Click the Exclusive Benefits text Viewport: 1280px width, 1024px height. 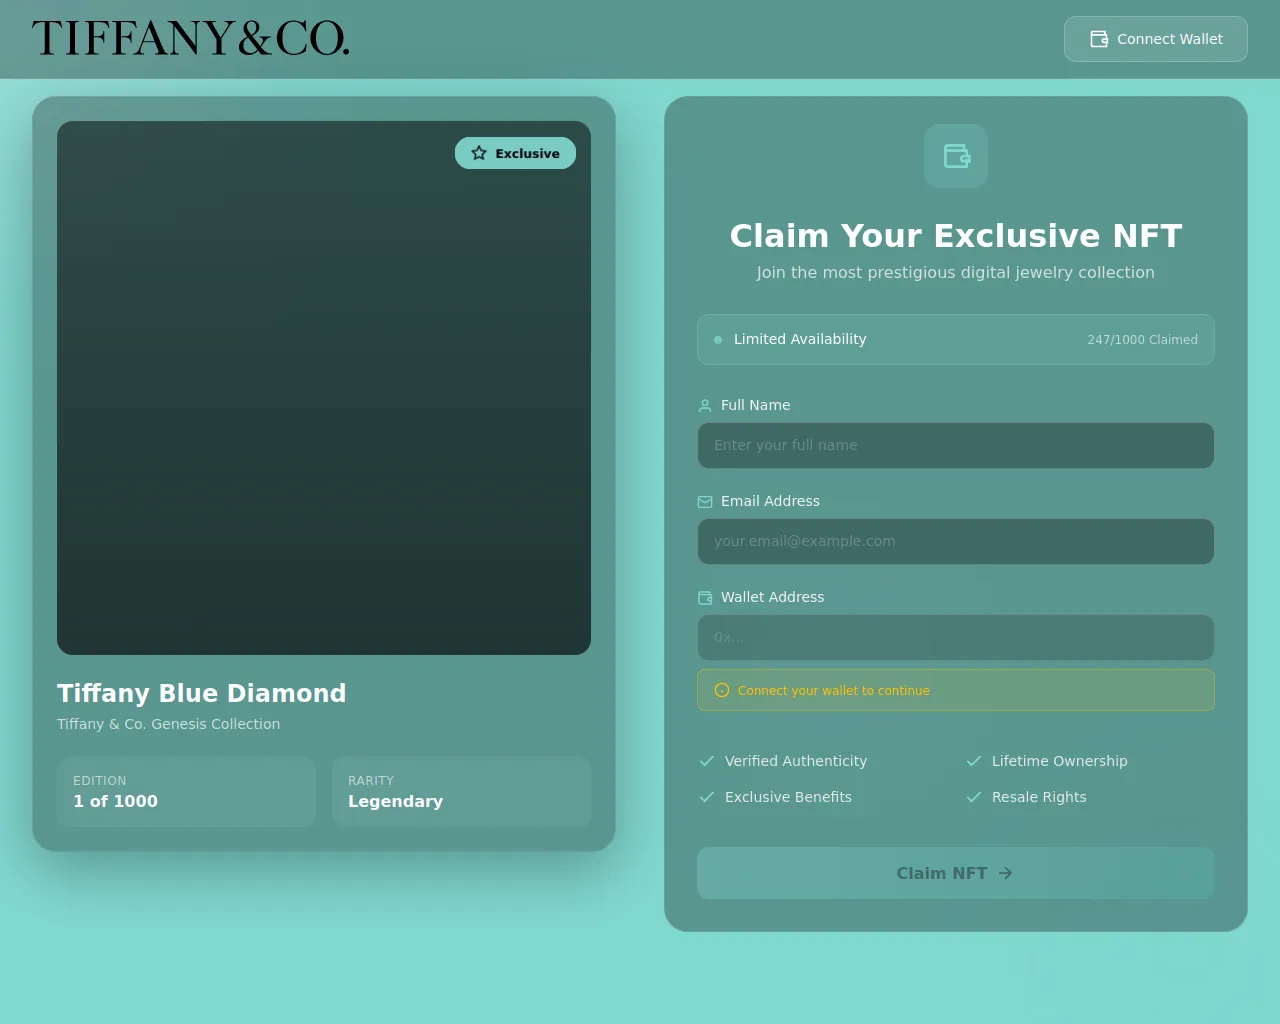pyautogui.click(x=789, y=797)
